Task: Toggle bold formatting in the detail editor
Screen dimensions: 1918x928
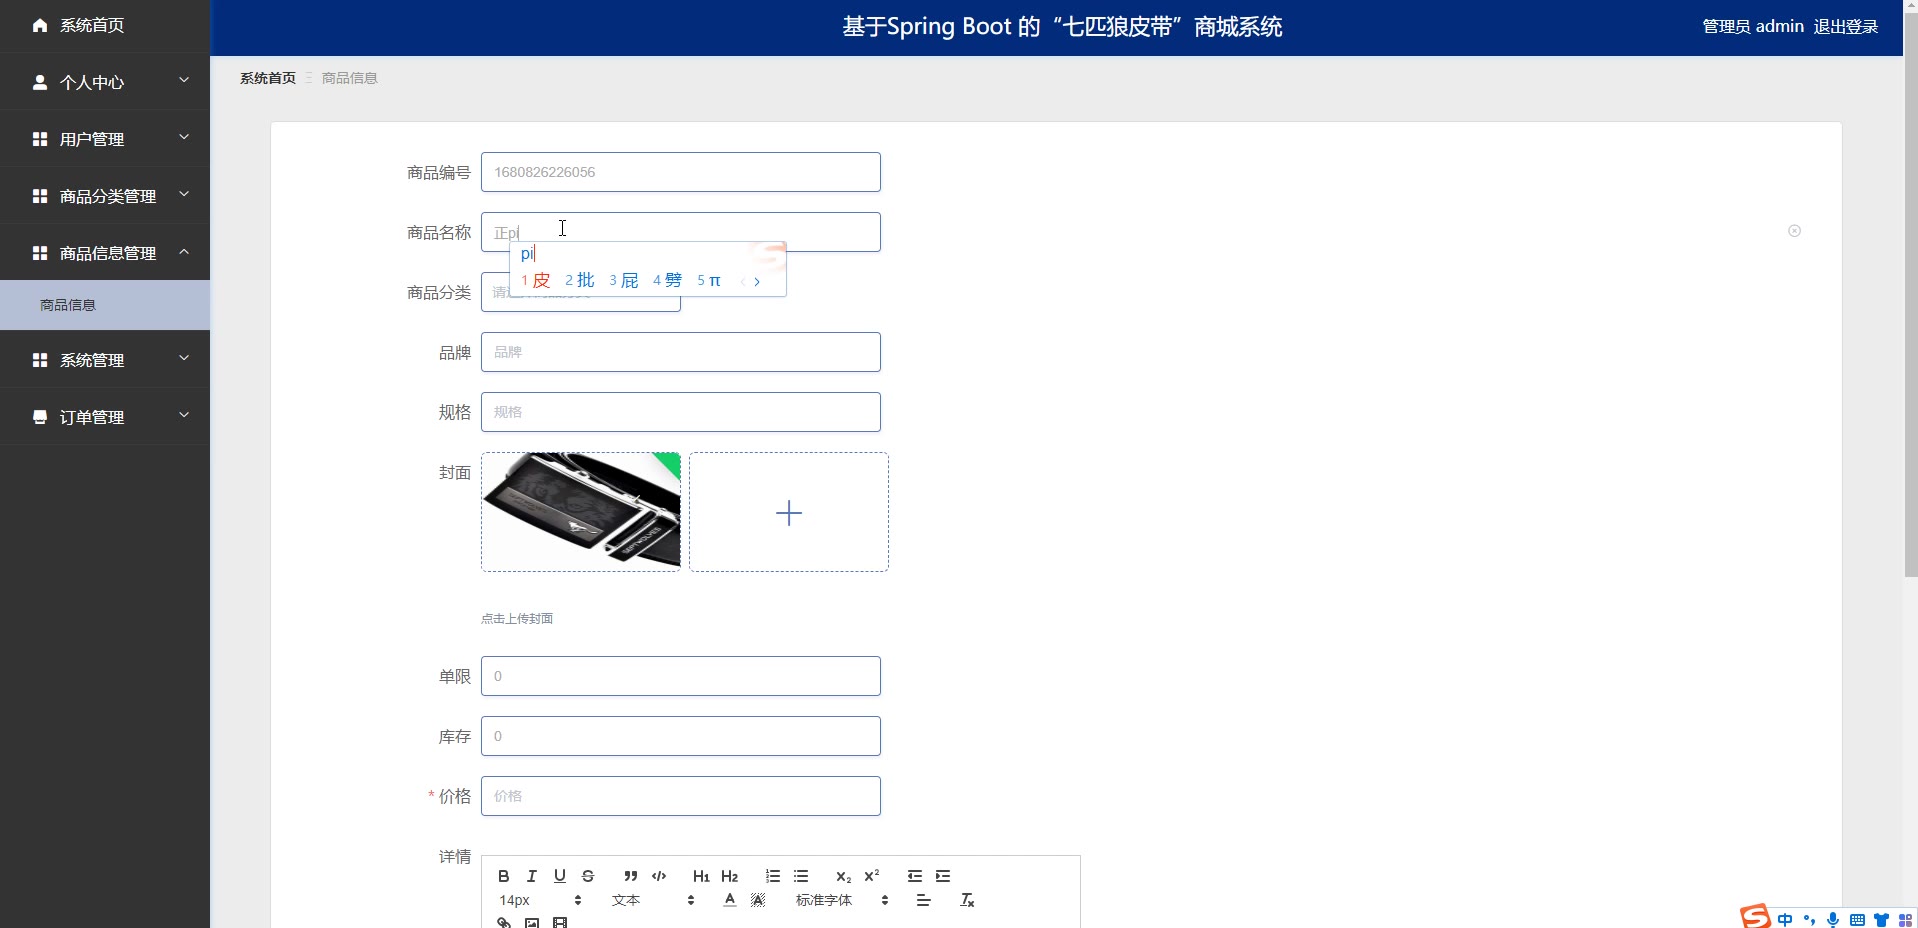Action: coord(504,876)
